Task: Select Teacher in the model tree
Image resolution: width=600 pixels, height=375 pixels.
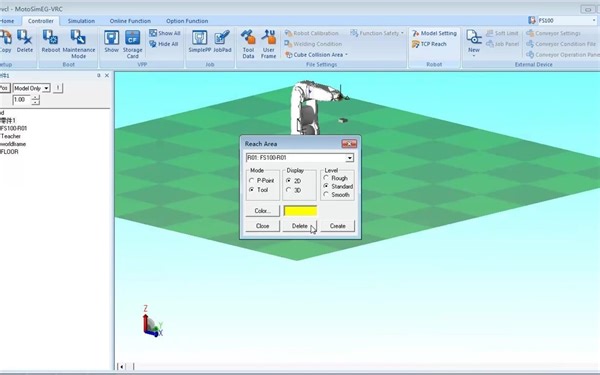Action: tap(11, 136)
